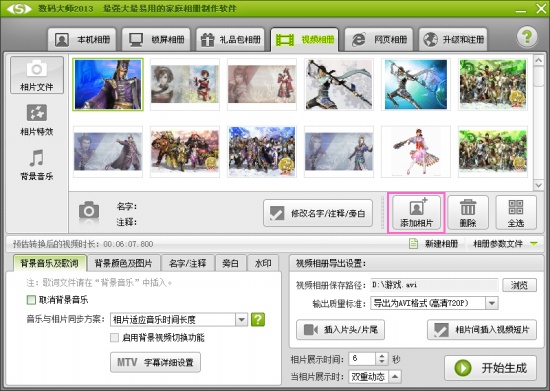Image resolution: width=550 pixels, height=391 pixels.
Task: Click MTV 字幕详细设置 button
Action: [x=155, y=362]
